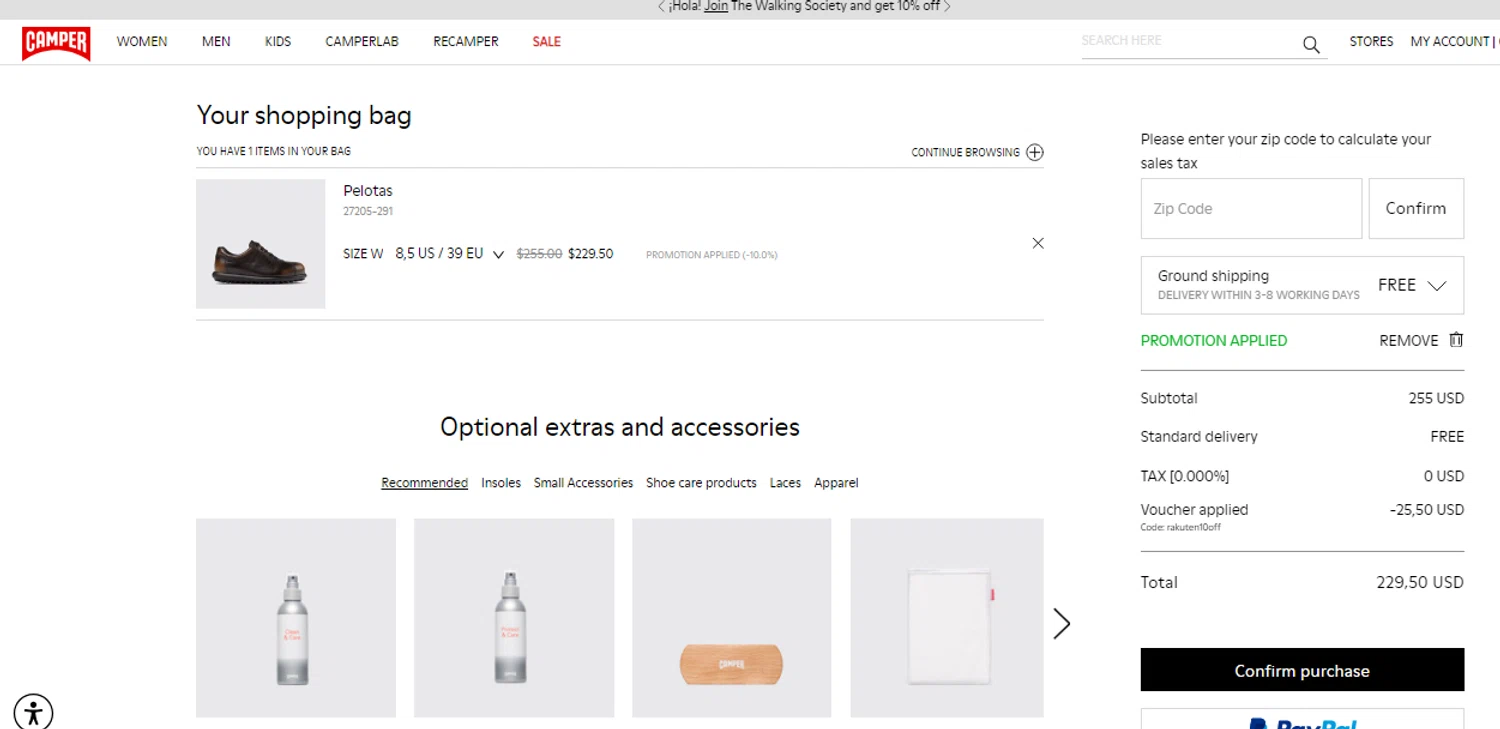Click the plus icon beside Continue Browsing

(1035, 152)
